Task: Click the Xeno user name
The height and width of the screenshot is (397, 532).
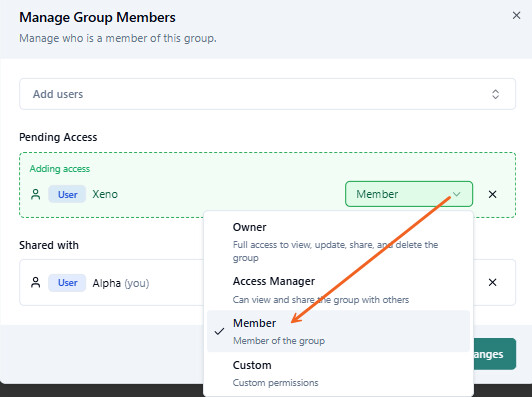Action: click(105, 194)
